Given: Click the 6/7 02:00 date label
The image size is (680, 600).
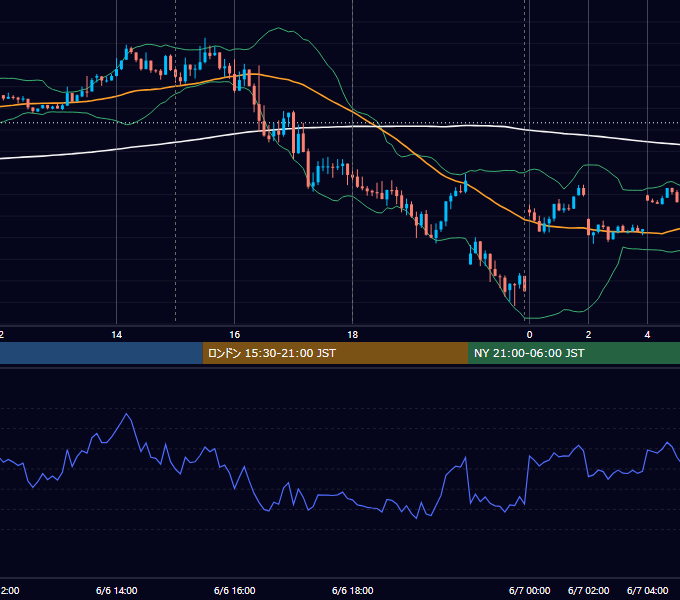Looking at the screenshot, I should coord(588,591).
